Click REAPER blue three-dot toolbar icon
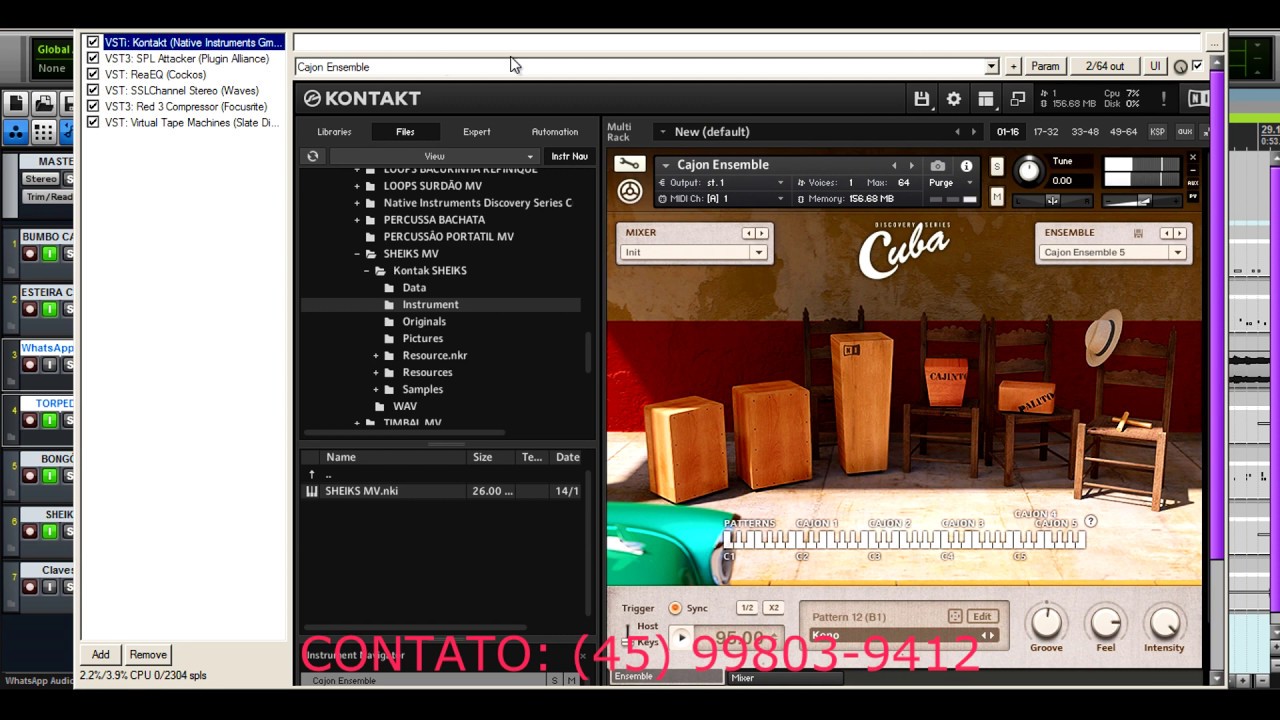Screen dimensions: 1280x720 15,131
